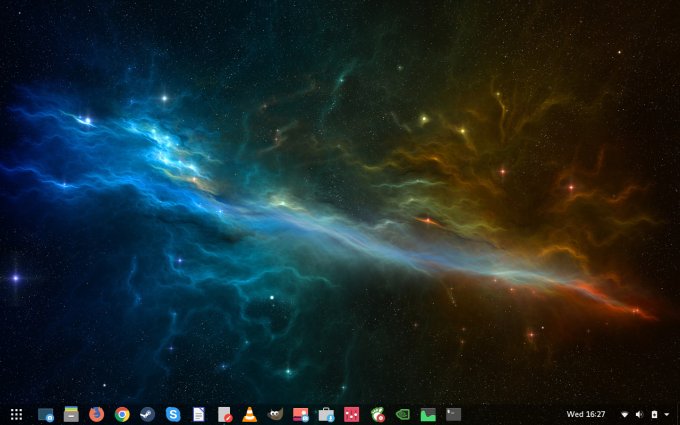Image resolution: width=680 pixels, height=425 pixels.
Task: Show battery status in the tray
Action: (654, 414)
